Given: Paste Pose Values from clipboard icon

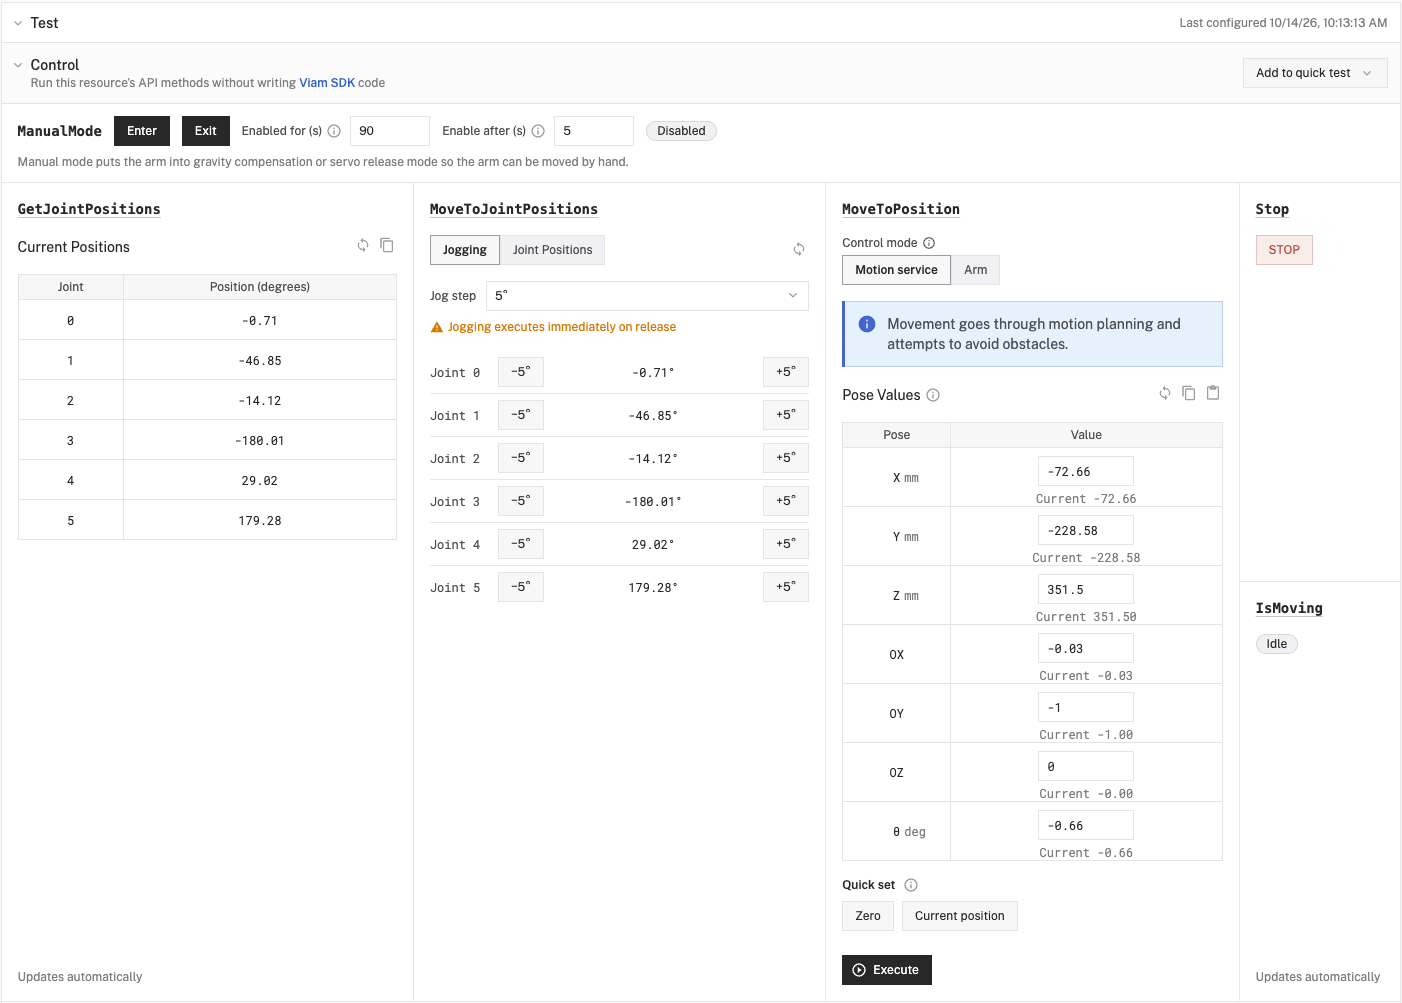Looking at the screenshot, I should 1213,393.
